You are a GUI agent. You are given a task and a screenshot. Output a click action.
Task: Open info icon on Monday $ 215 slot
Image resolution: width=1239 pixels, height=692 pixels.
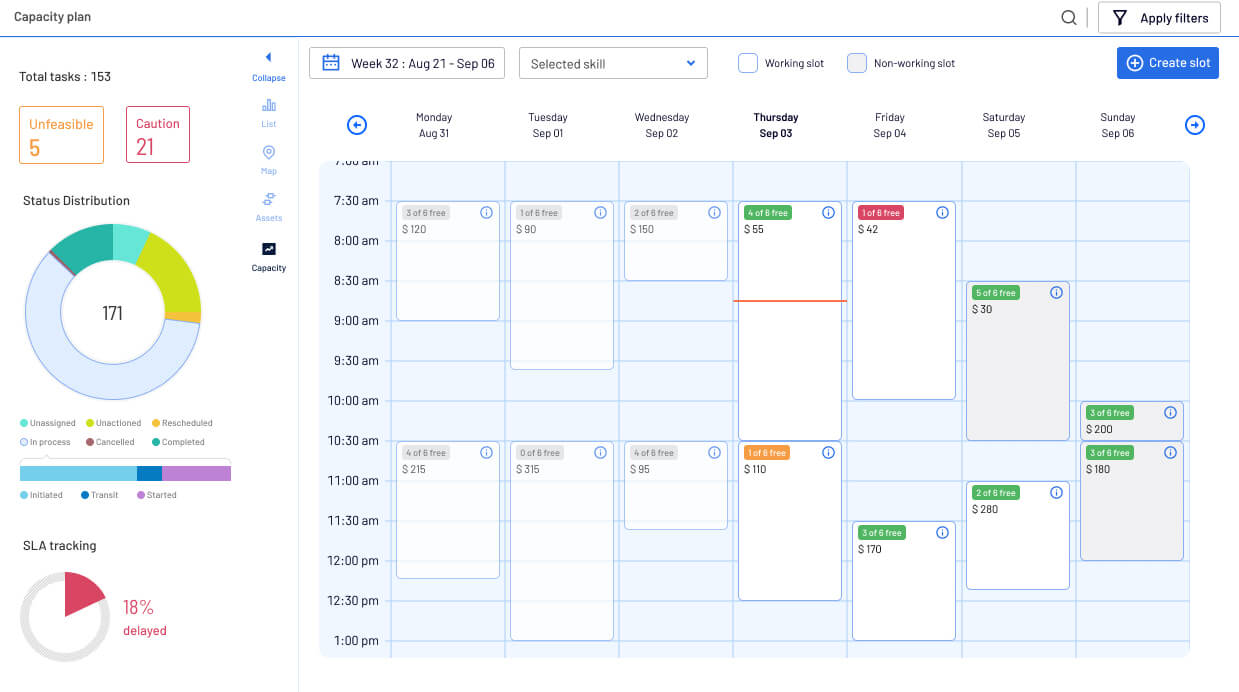point(486,453)
